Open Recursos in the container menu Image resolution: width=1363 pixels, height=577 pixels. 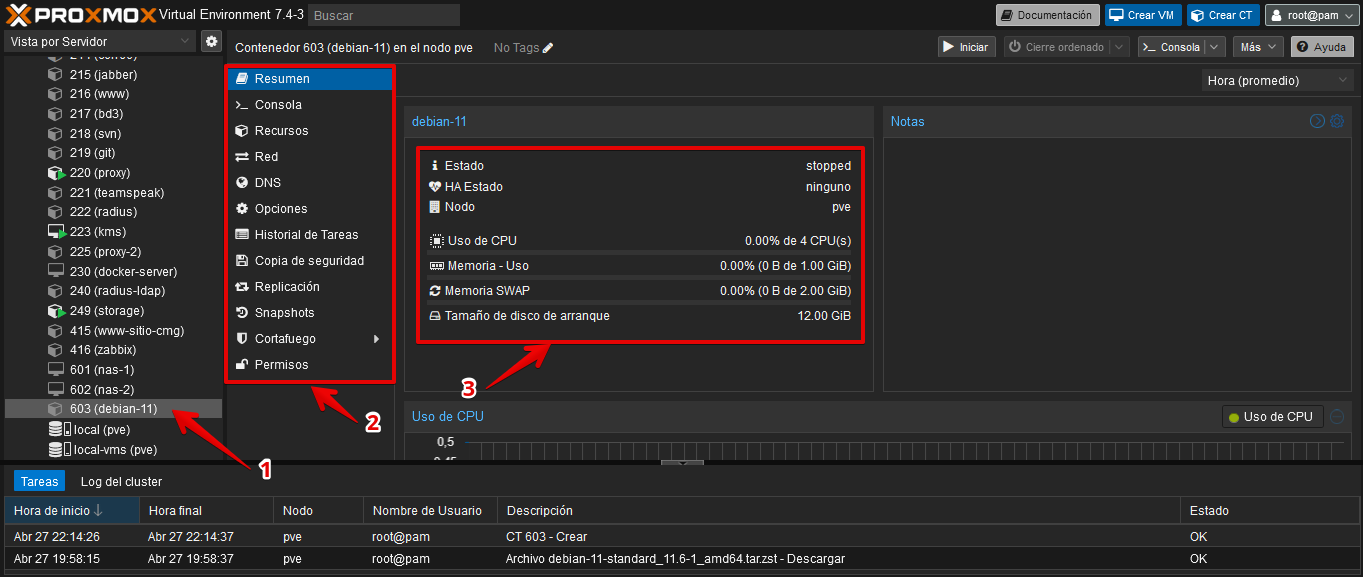pyautogui.click(x=309, y=130)
